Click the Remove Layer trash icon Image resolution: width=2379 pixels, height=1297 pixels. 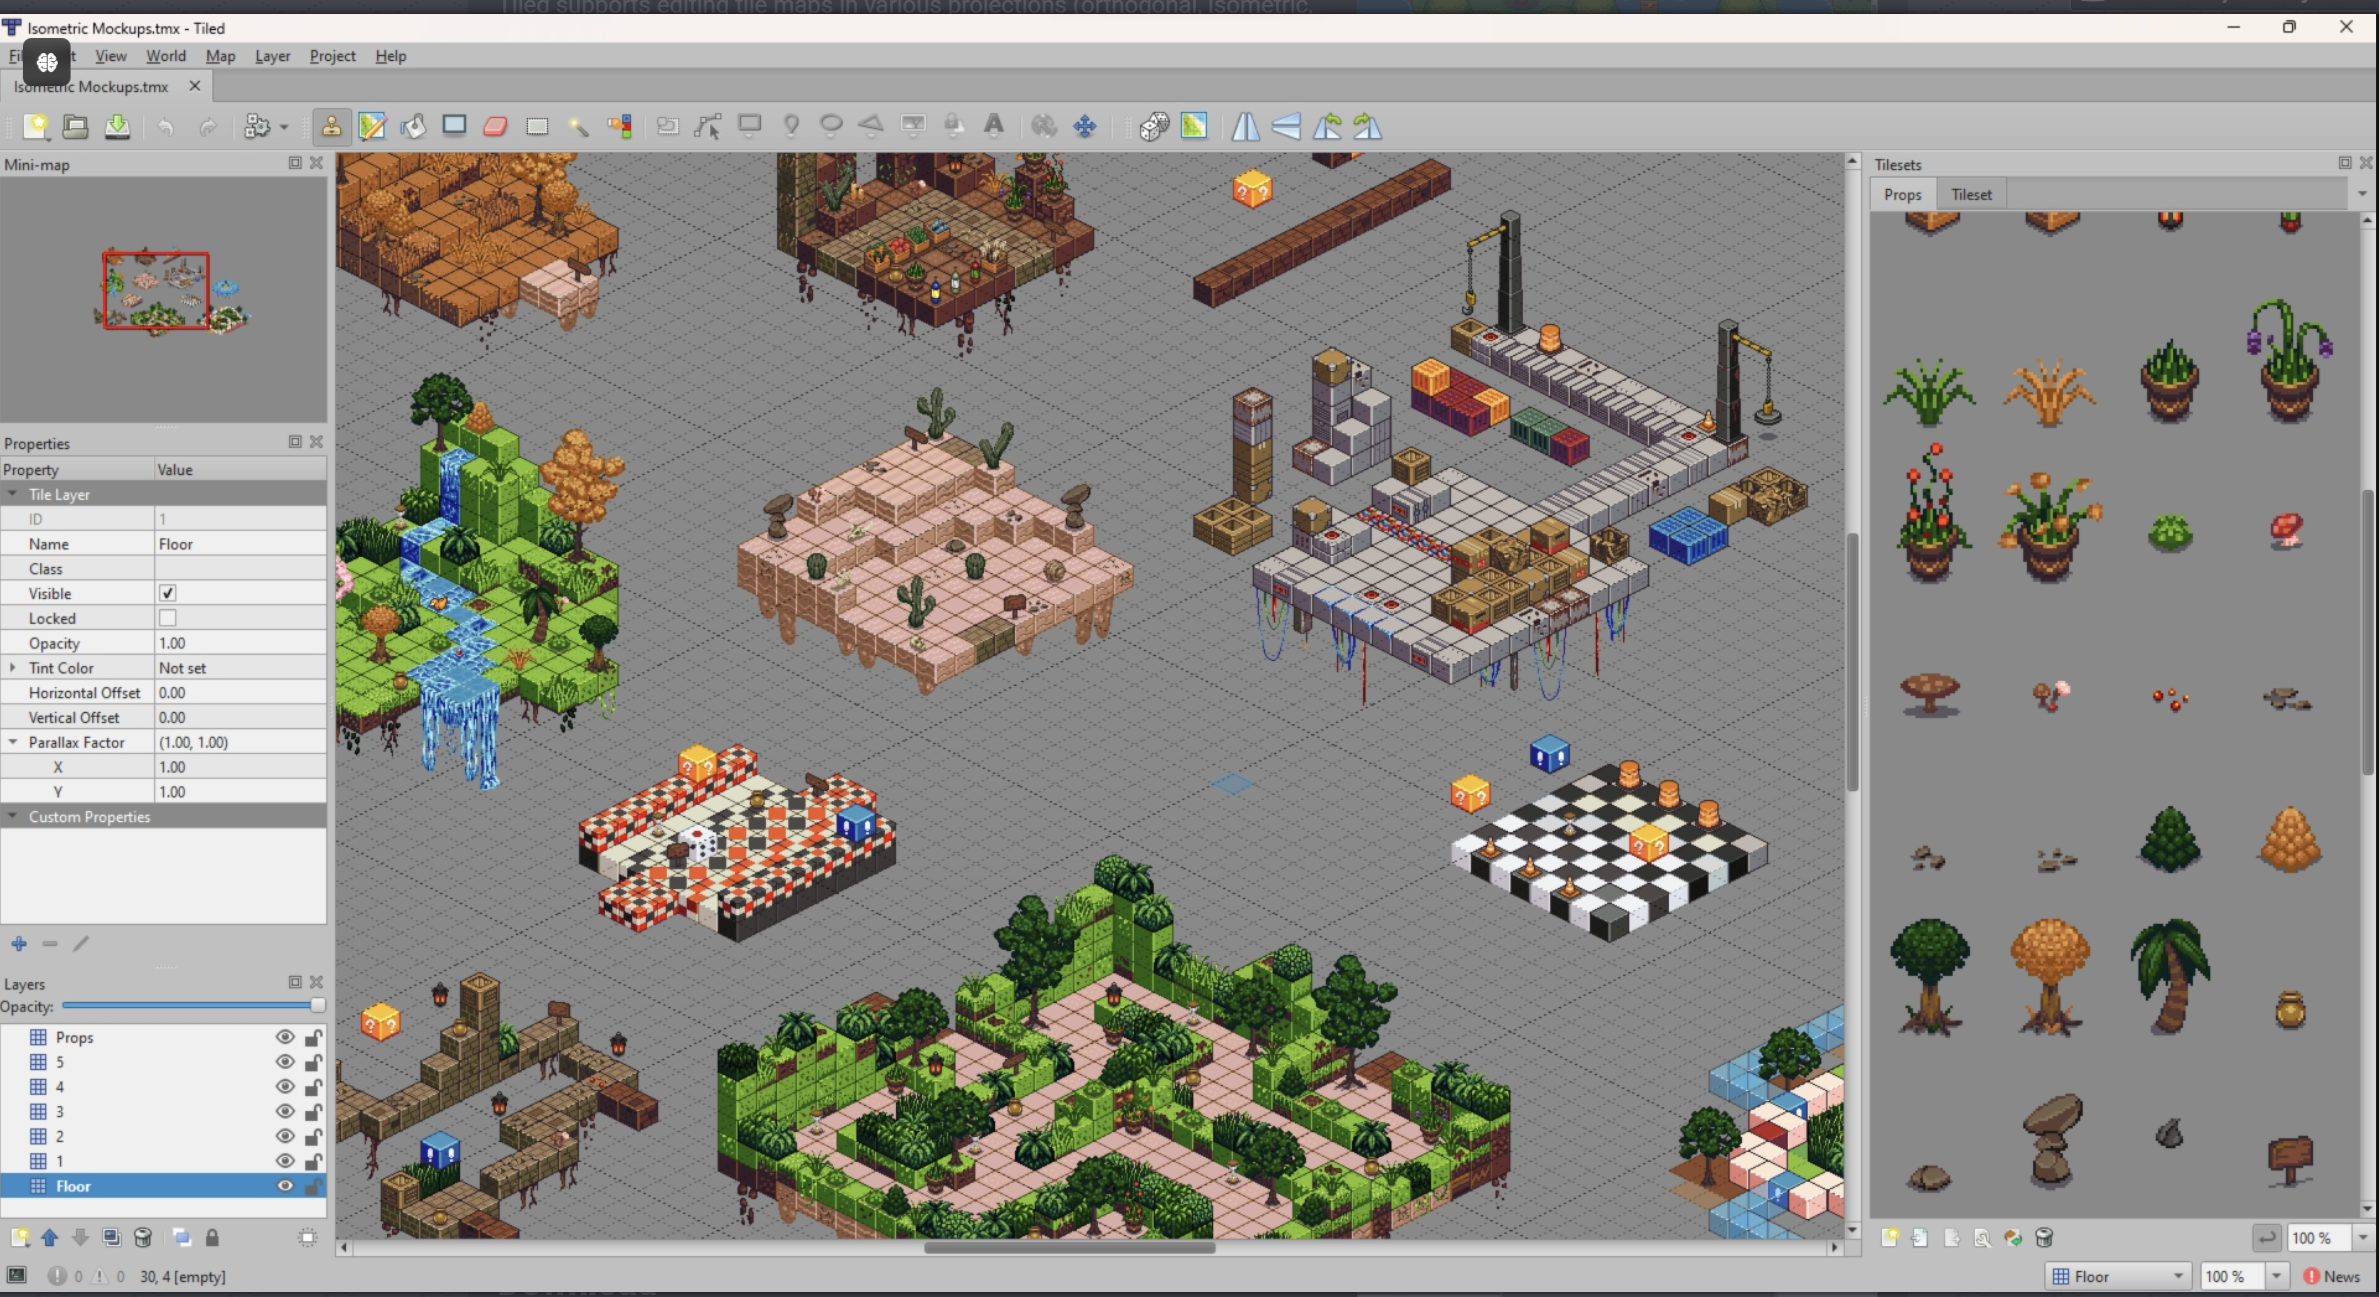[143, 1238]
